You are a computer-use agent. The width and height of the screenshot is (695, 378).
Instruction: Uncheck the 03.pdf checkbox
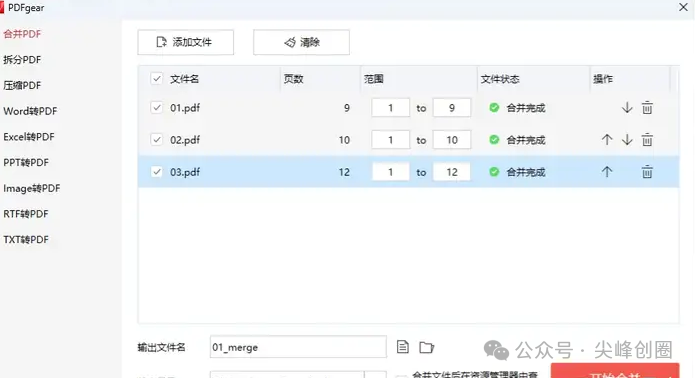pyautogui.click(x=156, y=171)
